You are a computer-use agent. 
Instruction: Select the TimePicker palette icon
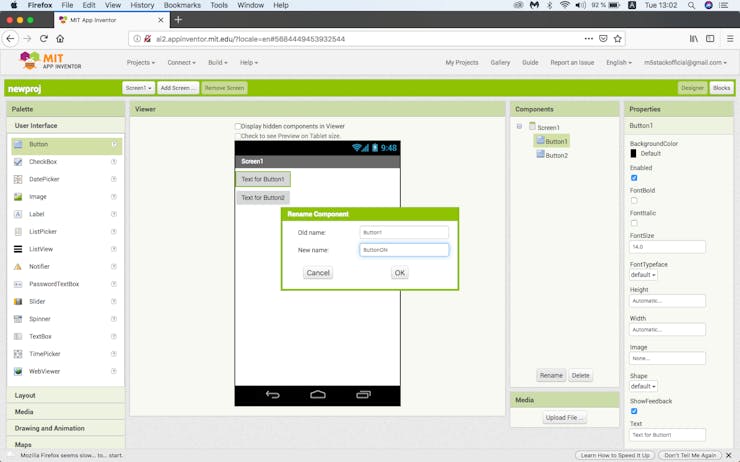click(x=18, y=354)
